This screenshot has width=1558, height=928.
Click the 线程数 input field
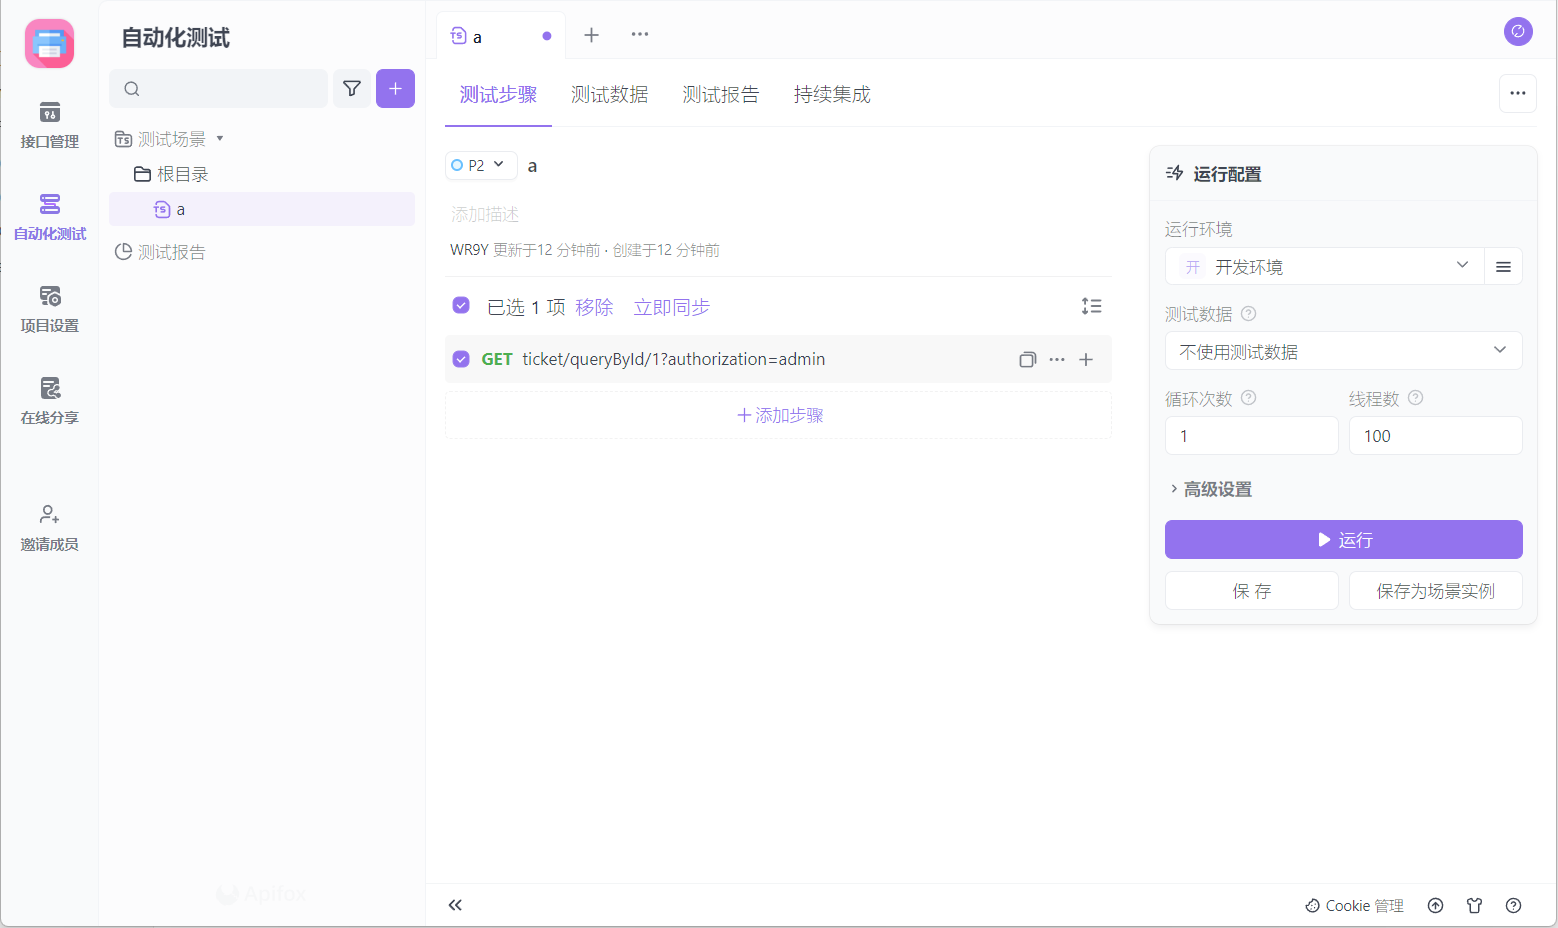pyautogui.click(x=1435, y=436)
